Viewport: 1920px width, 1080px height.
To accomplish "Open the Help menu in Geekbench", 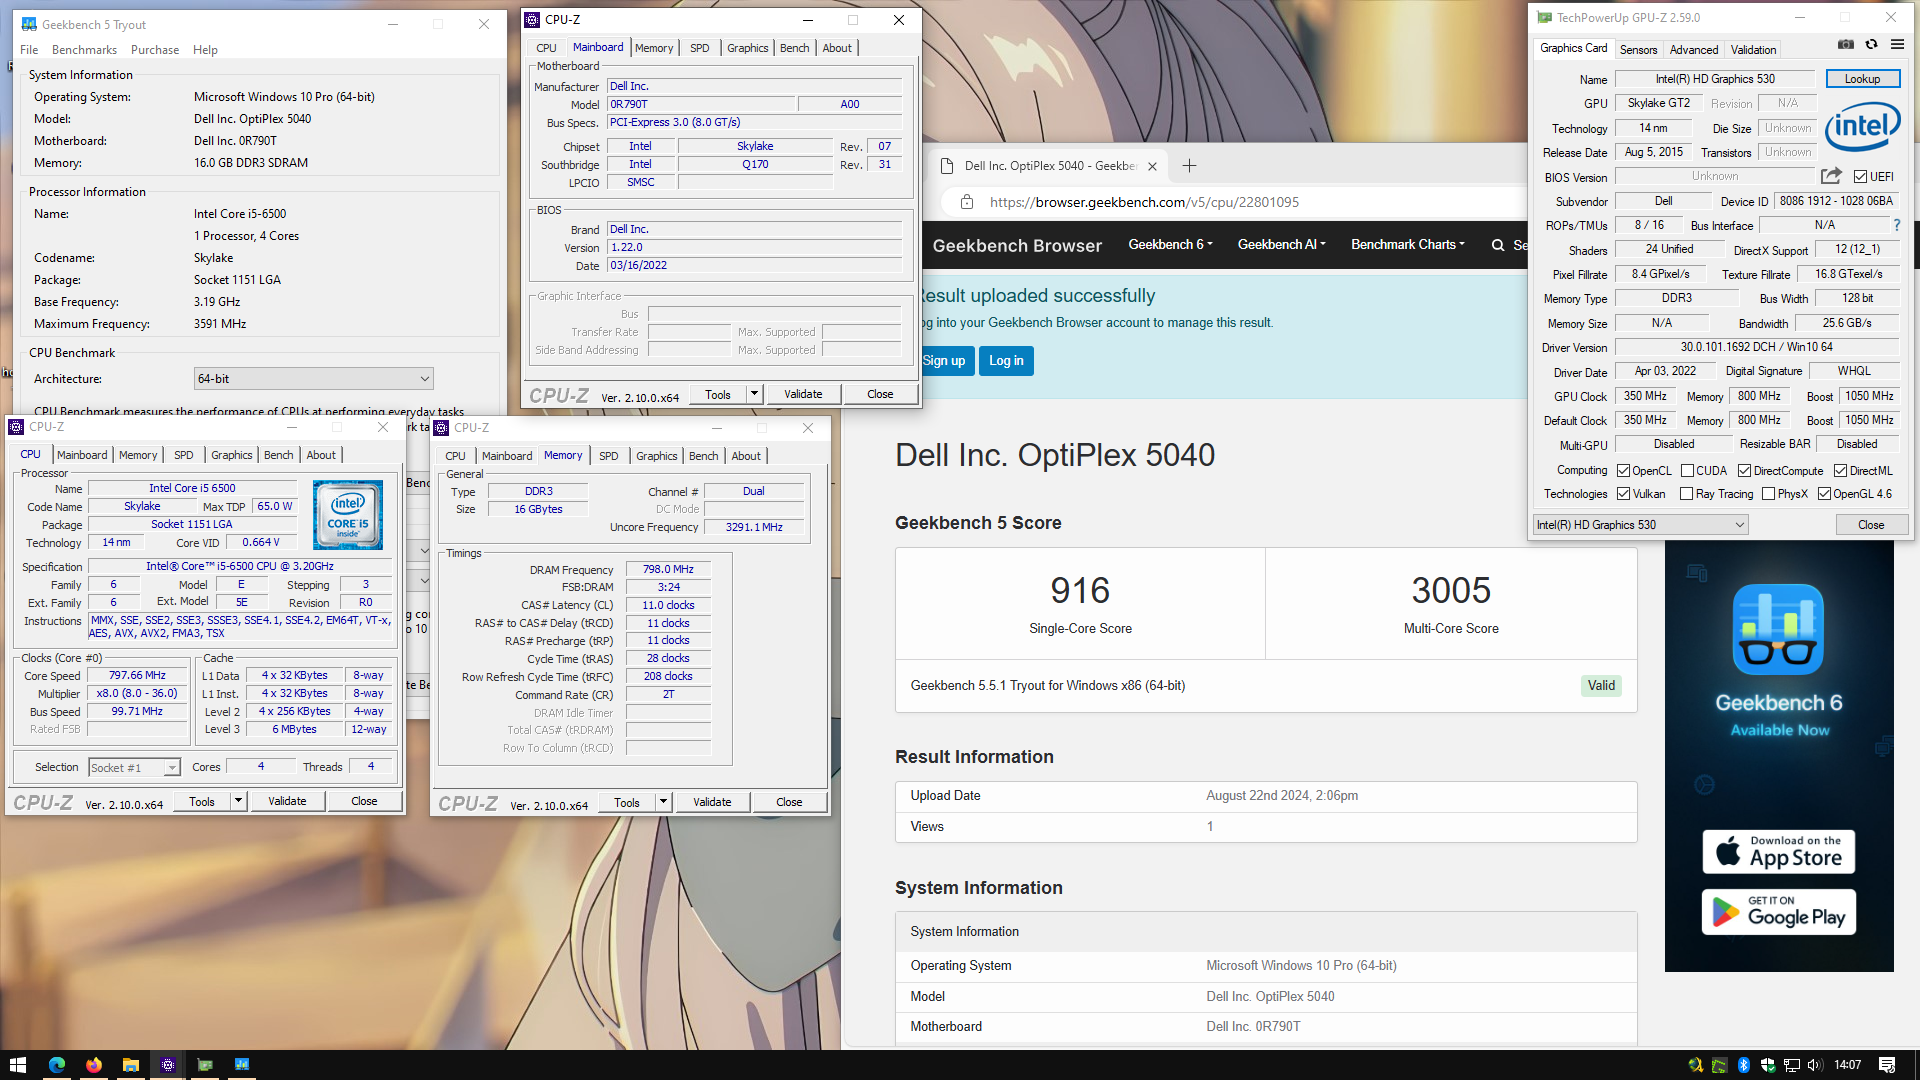I will (x=205, y=50).
